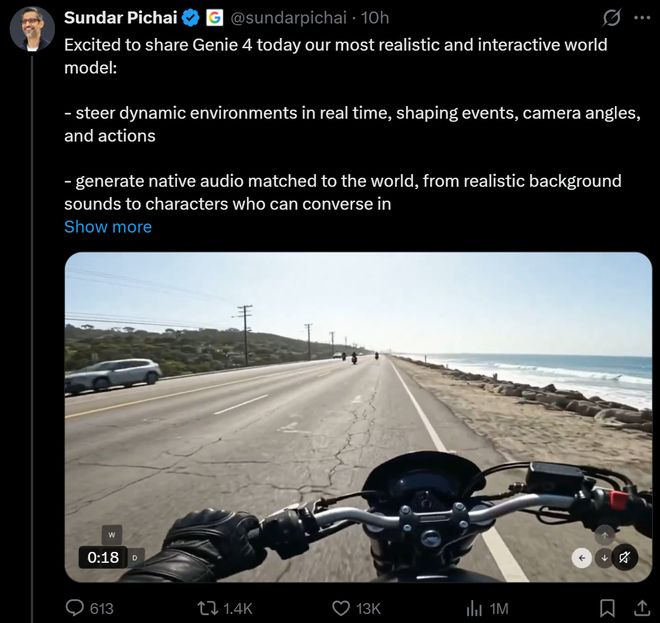Image resolution: width=660 pixels, height=623 pixels.
Task: Open the three-dot more options menu
Action: (x=642, y=18)
